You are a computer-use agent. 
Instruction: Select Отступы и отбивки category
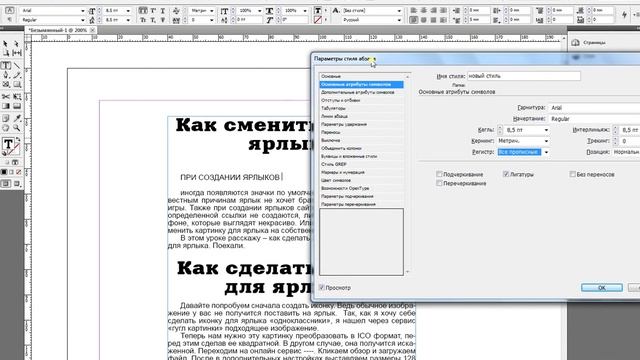pyautogui.click(x=361, y=100)
